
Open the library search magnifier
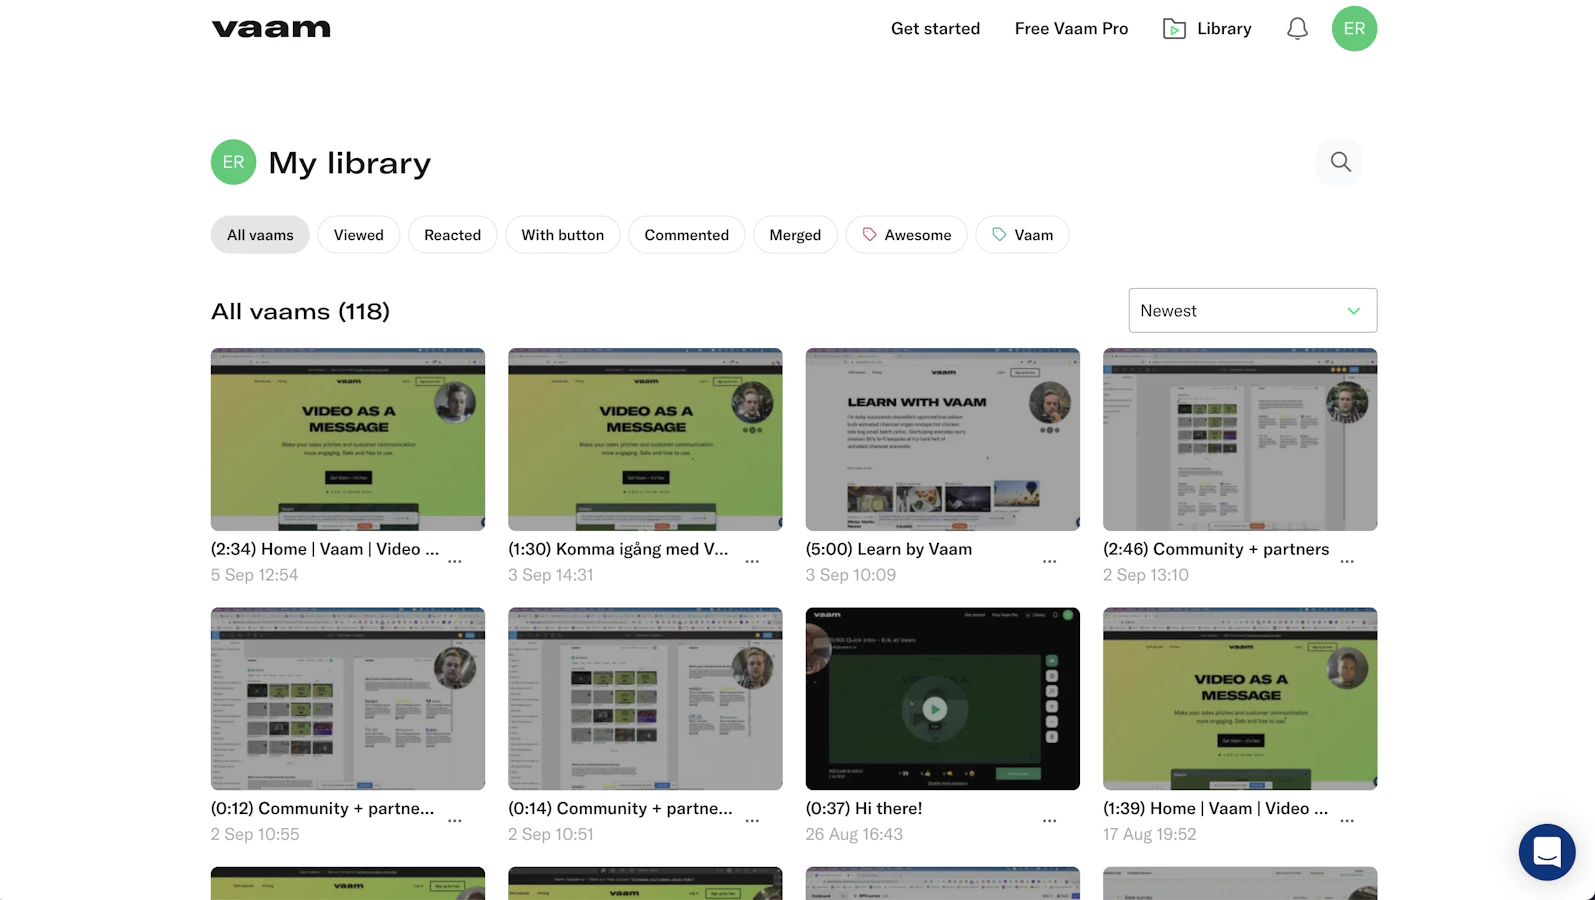click(x=1340, y=162)
